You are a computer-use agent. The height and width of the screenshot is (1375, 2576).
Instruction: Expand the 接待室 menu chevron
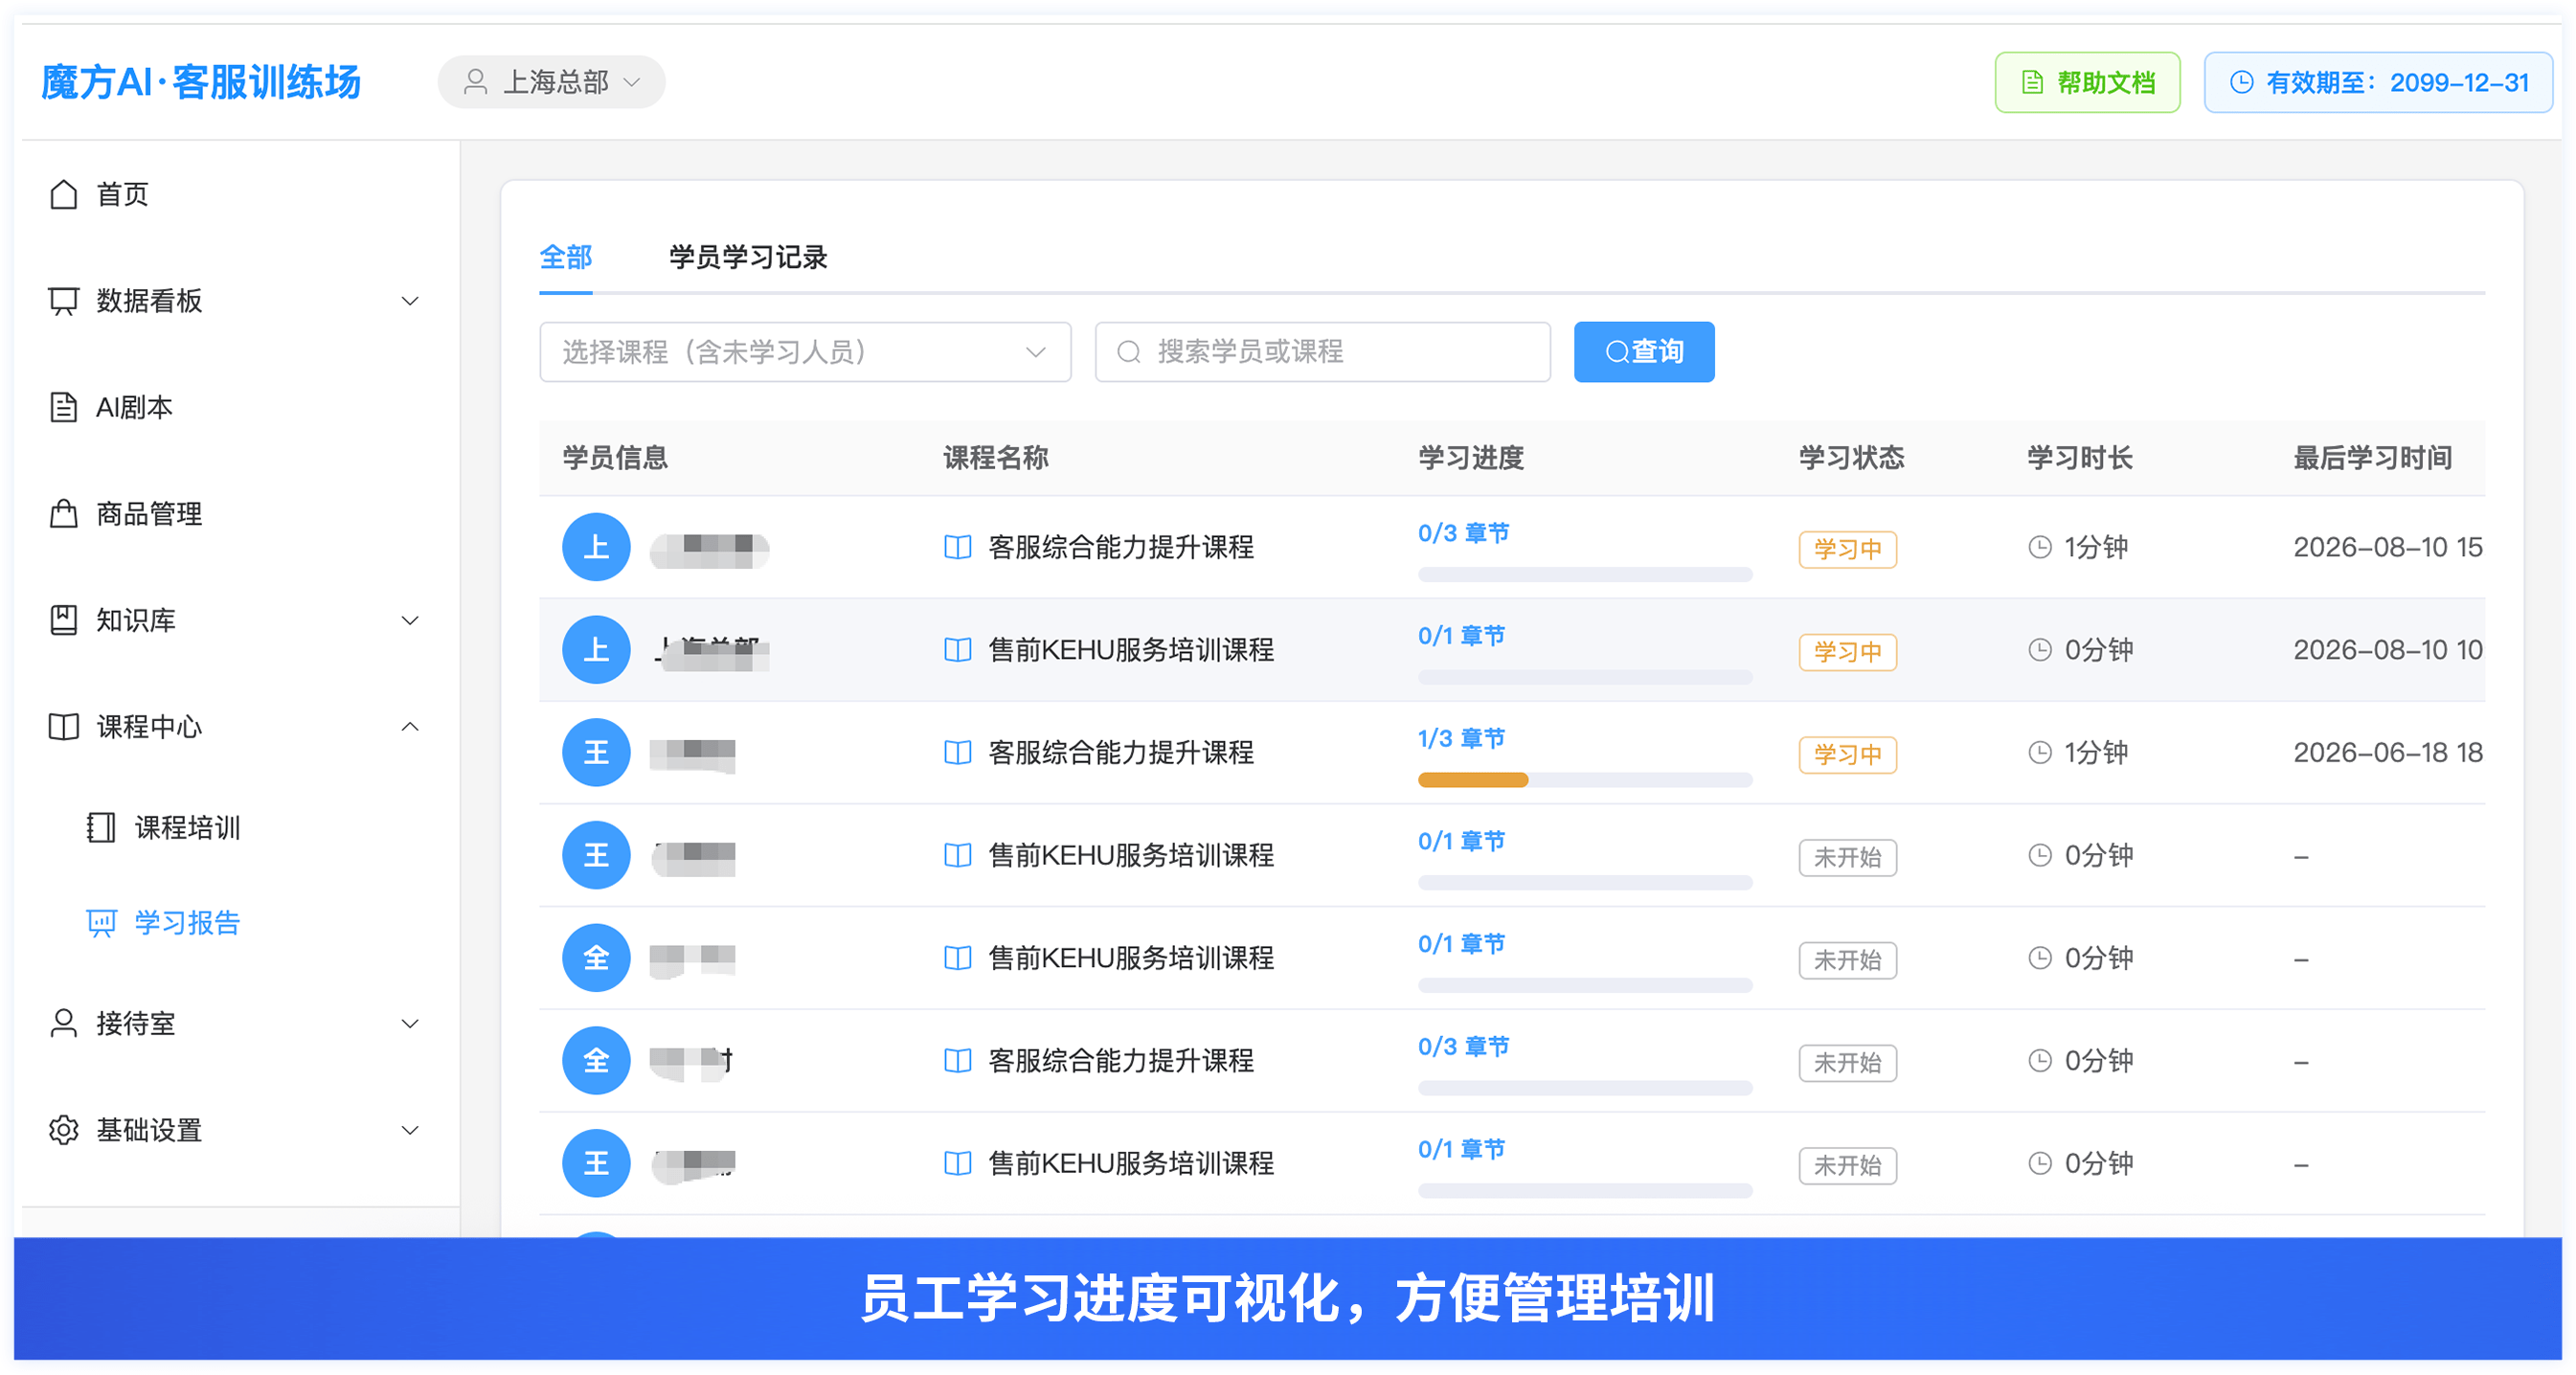tap(410, 1023)
